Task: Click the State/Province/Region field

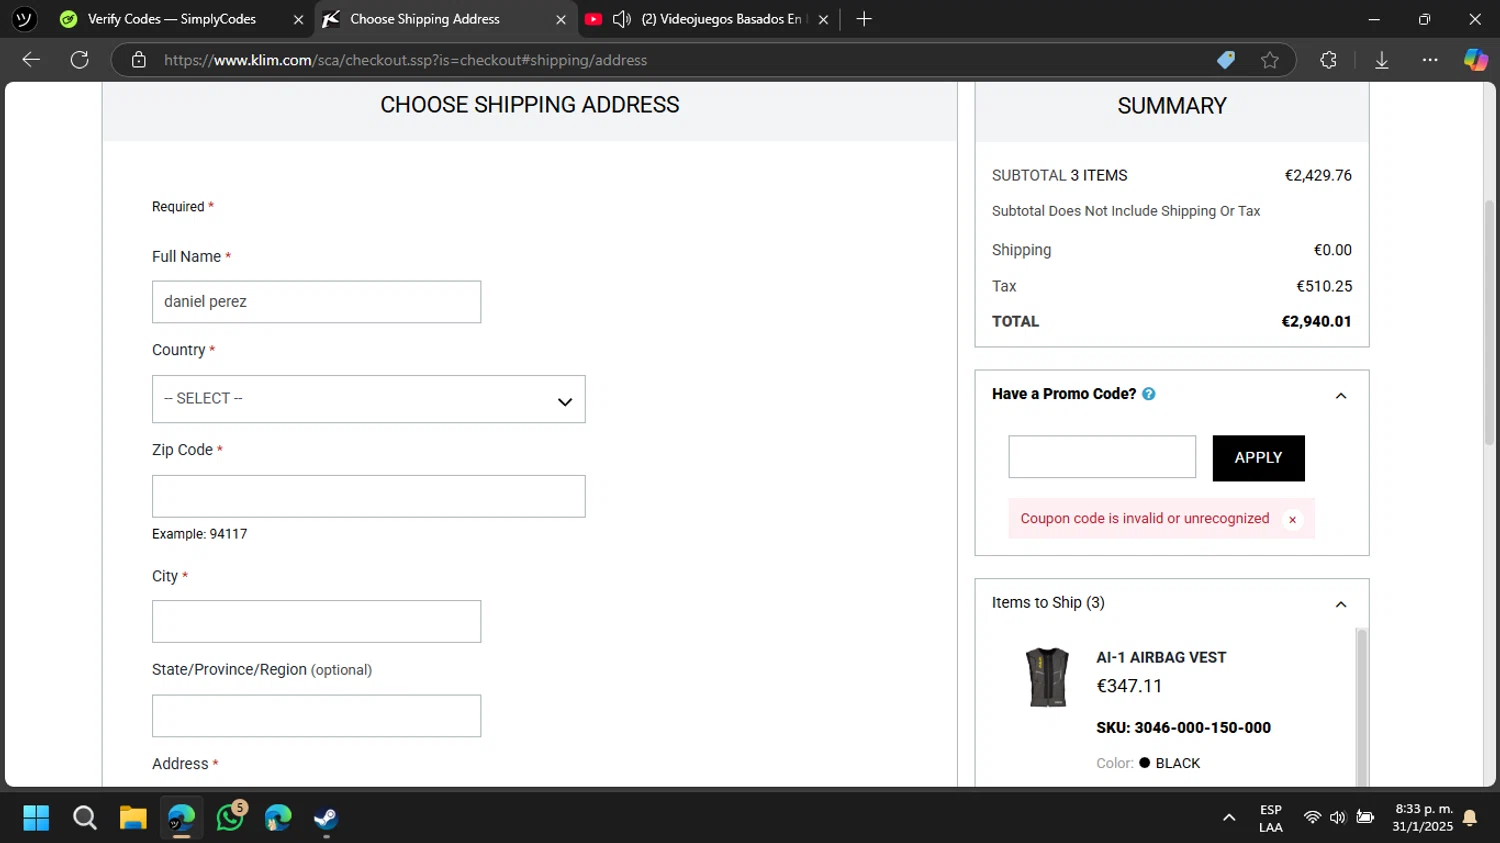Action: pyautogui.click(x=316, y=716)
